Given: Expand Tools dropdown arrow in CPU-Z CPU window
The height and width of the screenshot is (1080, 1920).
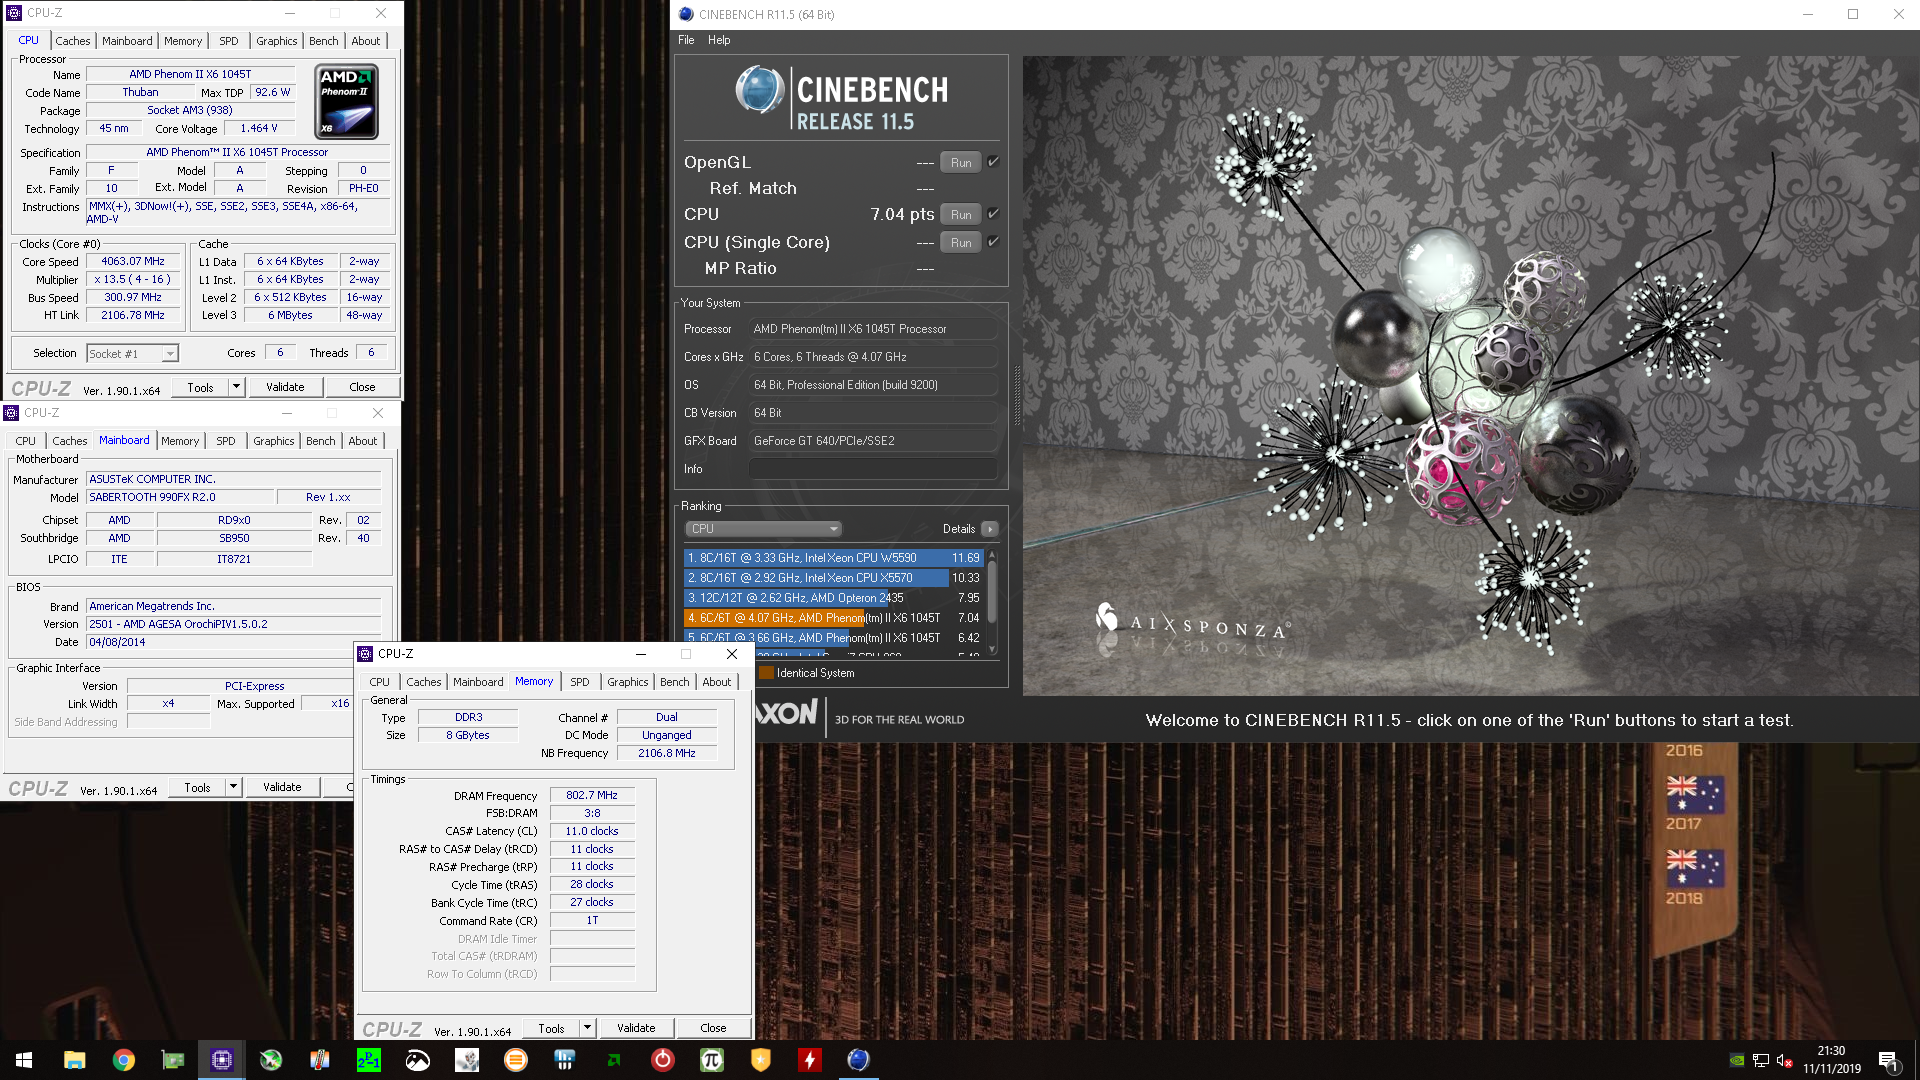Looking at the screenshot, I should coord(237,387).
